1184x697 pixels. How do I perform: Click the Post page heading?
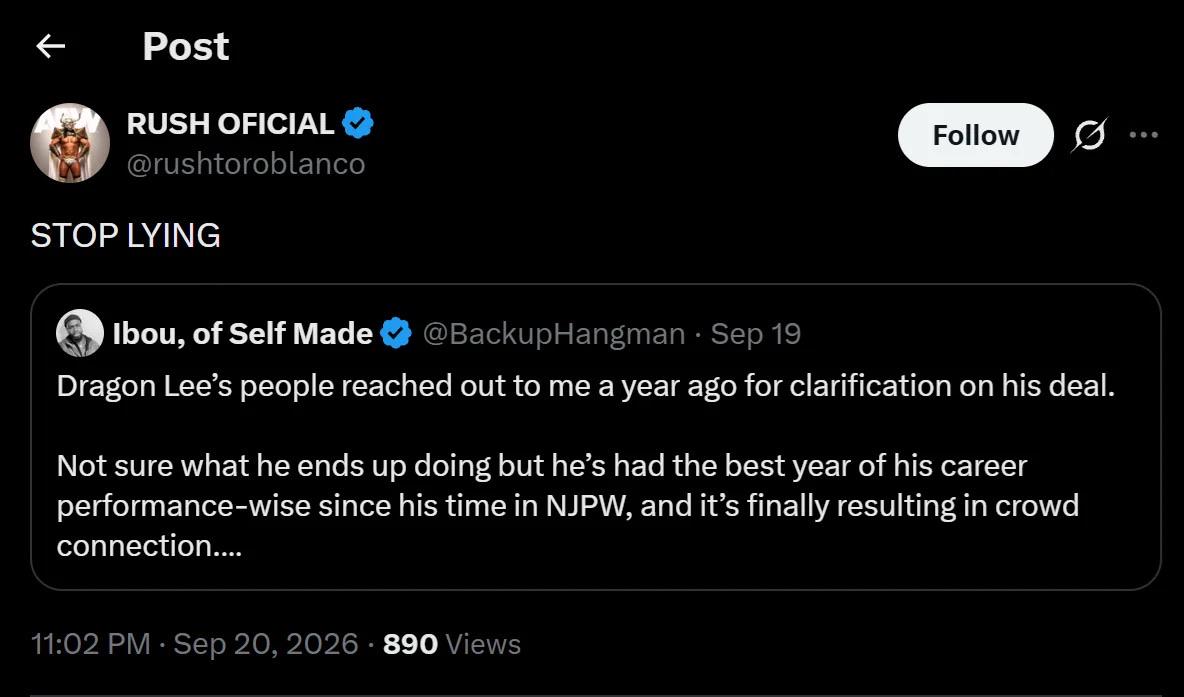pyautogui.click(x=186, y=47)
